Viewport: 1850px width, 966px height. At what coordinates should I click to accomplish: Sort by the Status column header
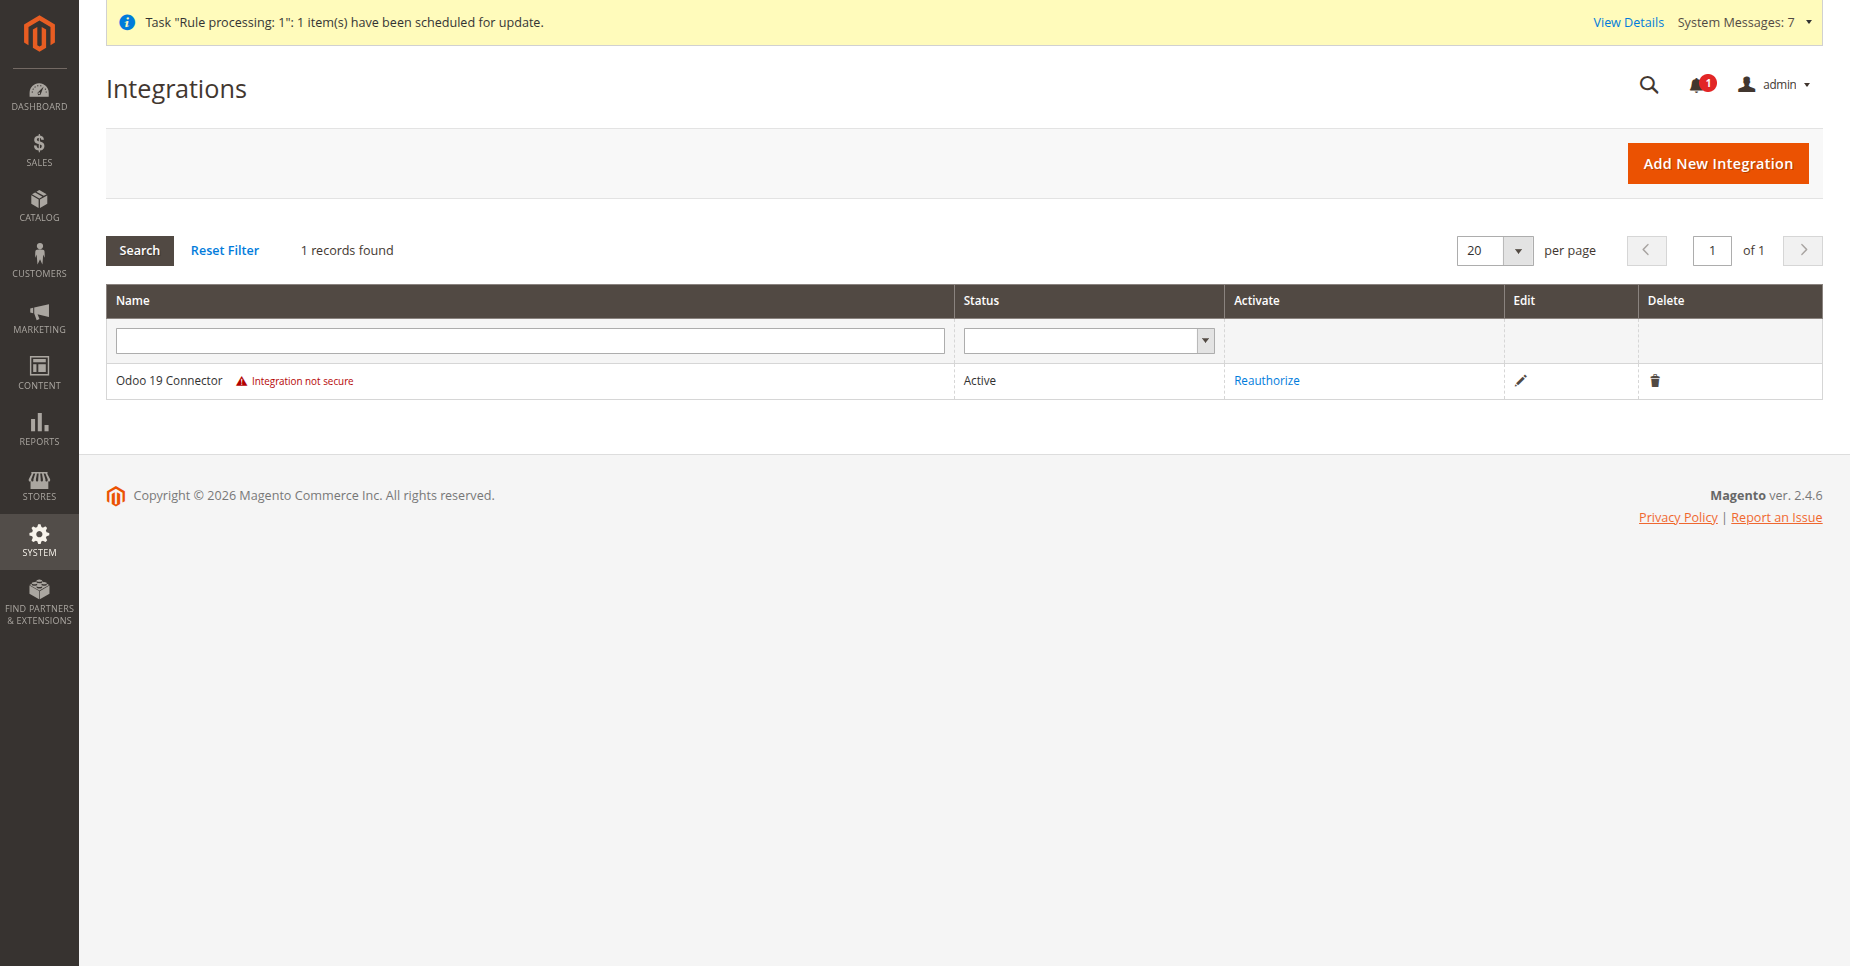(x=1089, y=301)
